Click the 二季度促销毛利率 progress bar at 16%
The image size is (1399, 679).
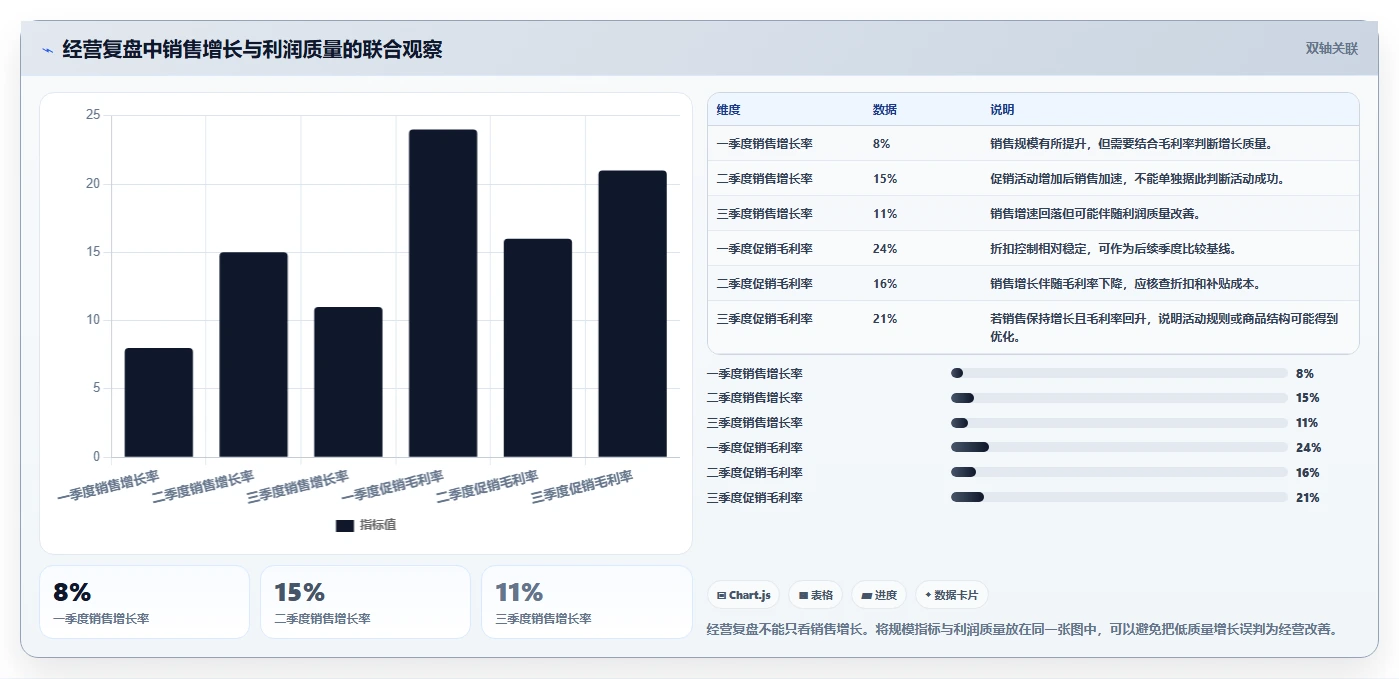pyautogui.click(x=1119, y=473)
